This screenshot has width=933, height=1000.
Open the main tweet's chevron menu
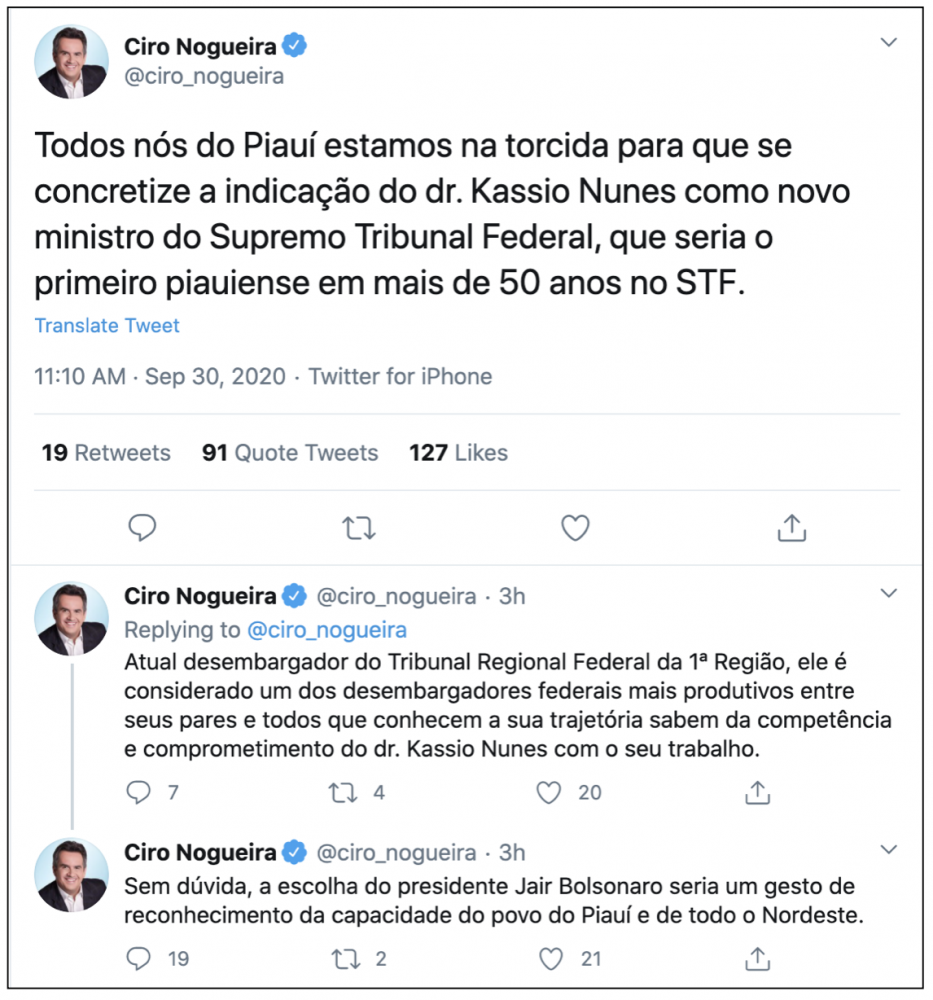click(x=888, y=42)
